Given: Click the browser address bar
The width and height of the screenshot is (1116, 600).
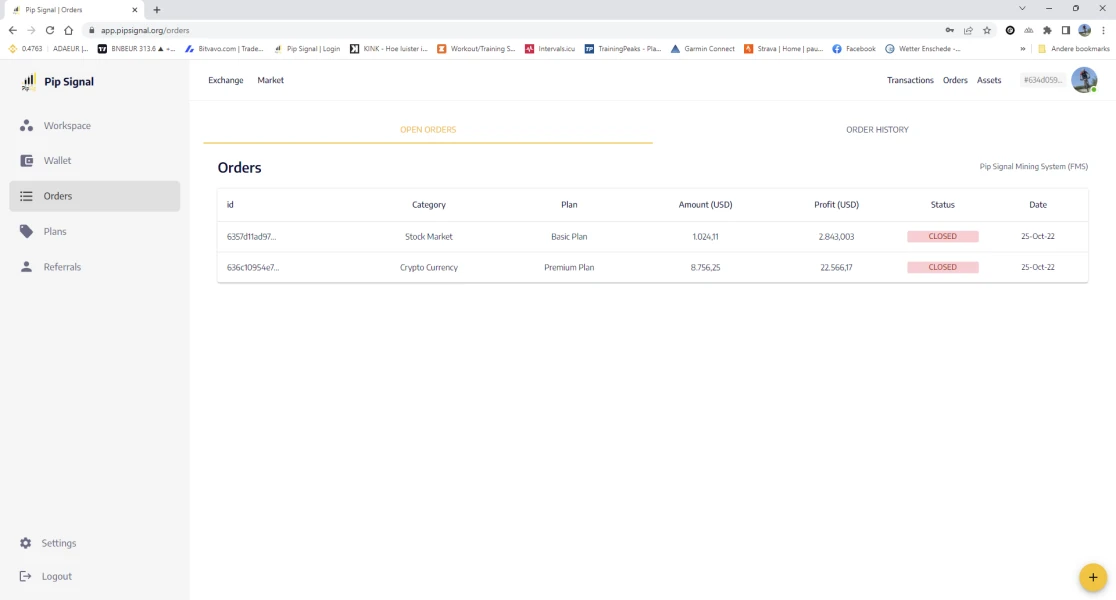Looking at the screenshot, I should tap(500, 30).
